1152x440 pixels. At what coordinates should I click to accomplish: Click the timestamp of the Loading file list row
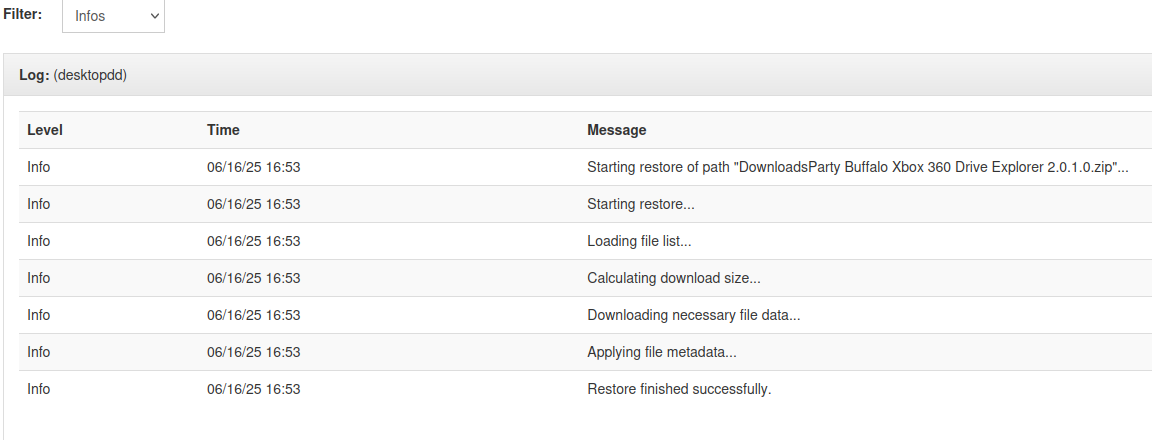(x=253, y=241)
